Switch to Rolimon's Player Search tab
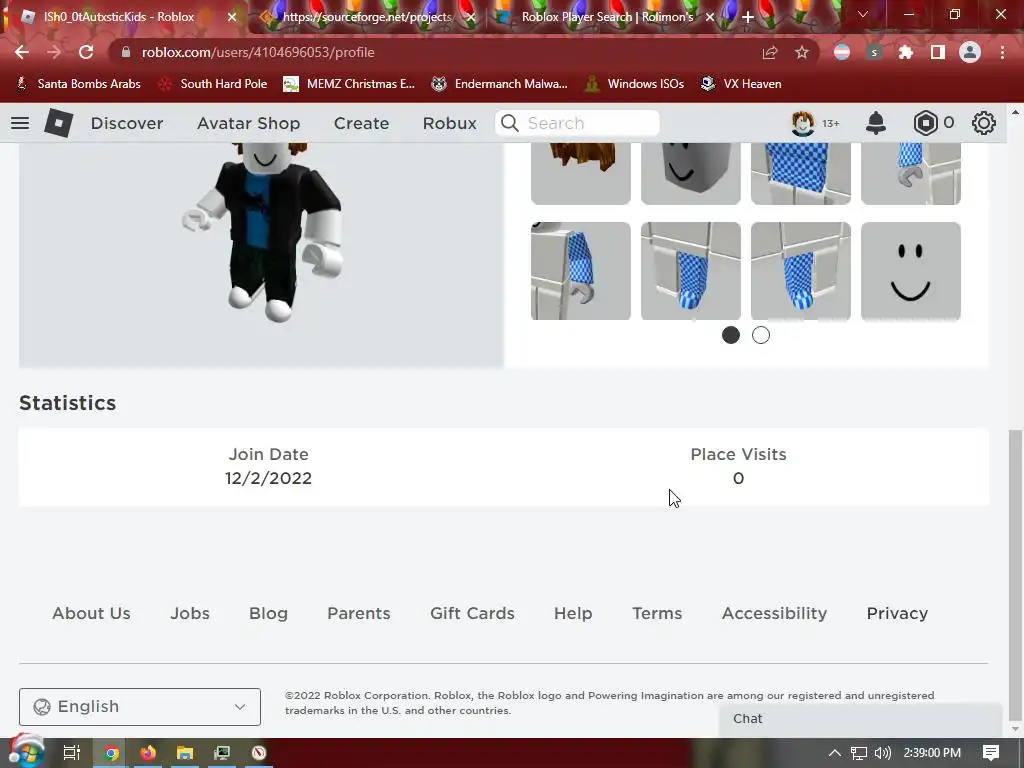 coord(607,17)
